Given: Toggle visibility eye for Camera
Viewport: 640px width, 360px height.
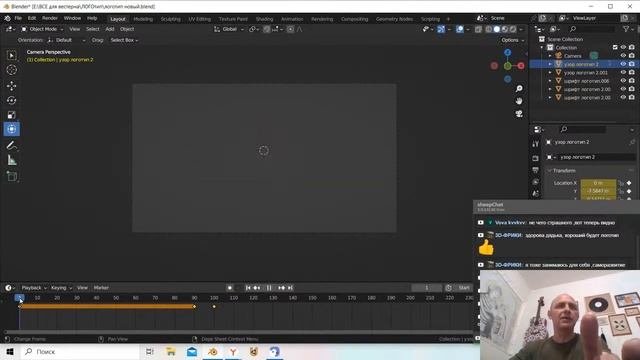Looking at the screenshot, I should click(x=623, y=56).
